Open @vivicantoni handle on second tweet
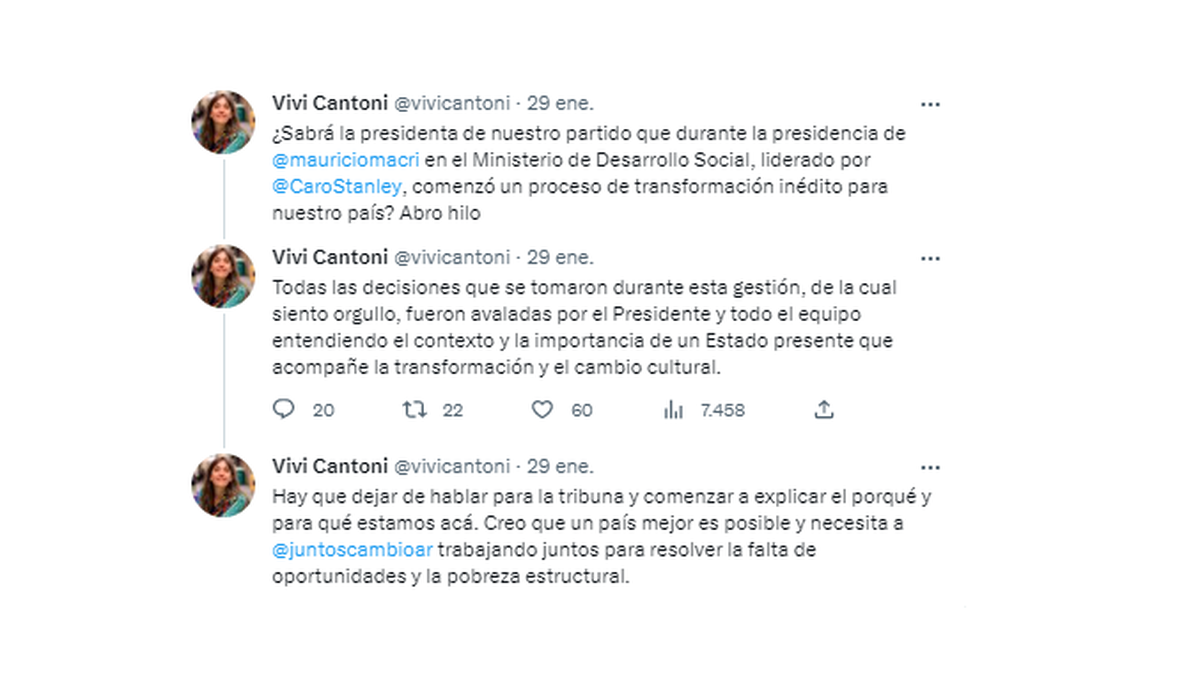Image resolution: width=1200 pixels, height=675 pixels. [x=452, y=257]
